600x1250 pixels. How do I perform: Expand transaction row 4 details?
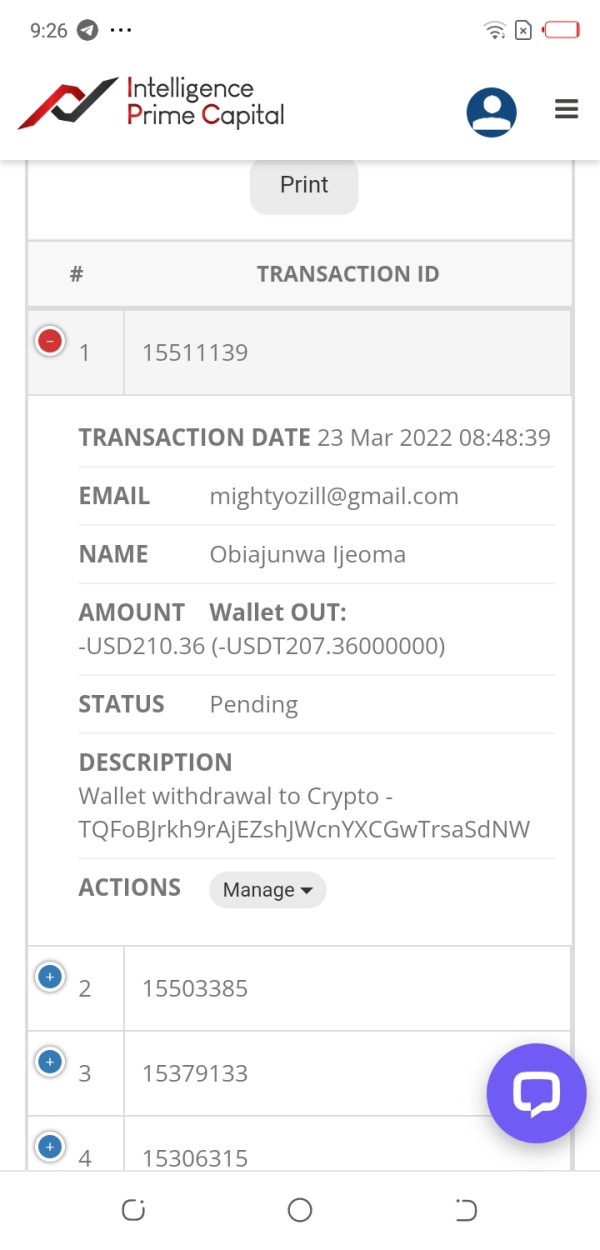coord(50,1146)
